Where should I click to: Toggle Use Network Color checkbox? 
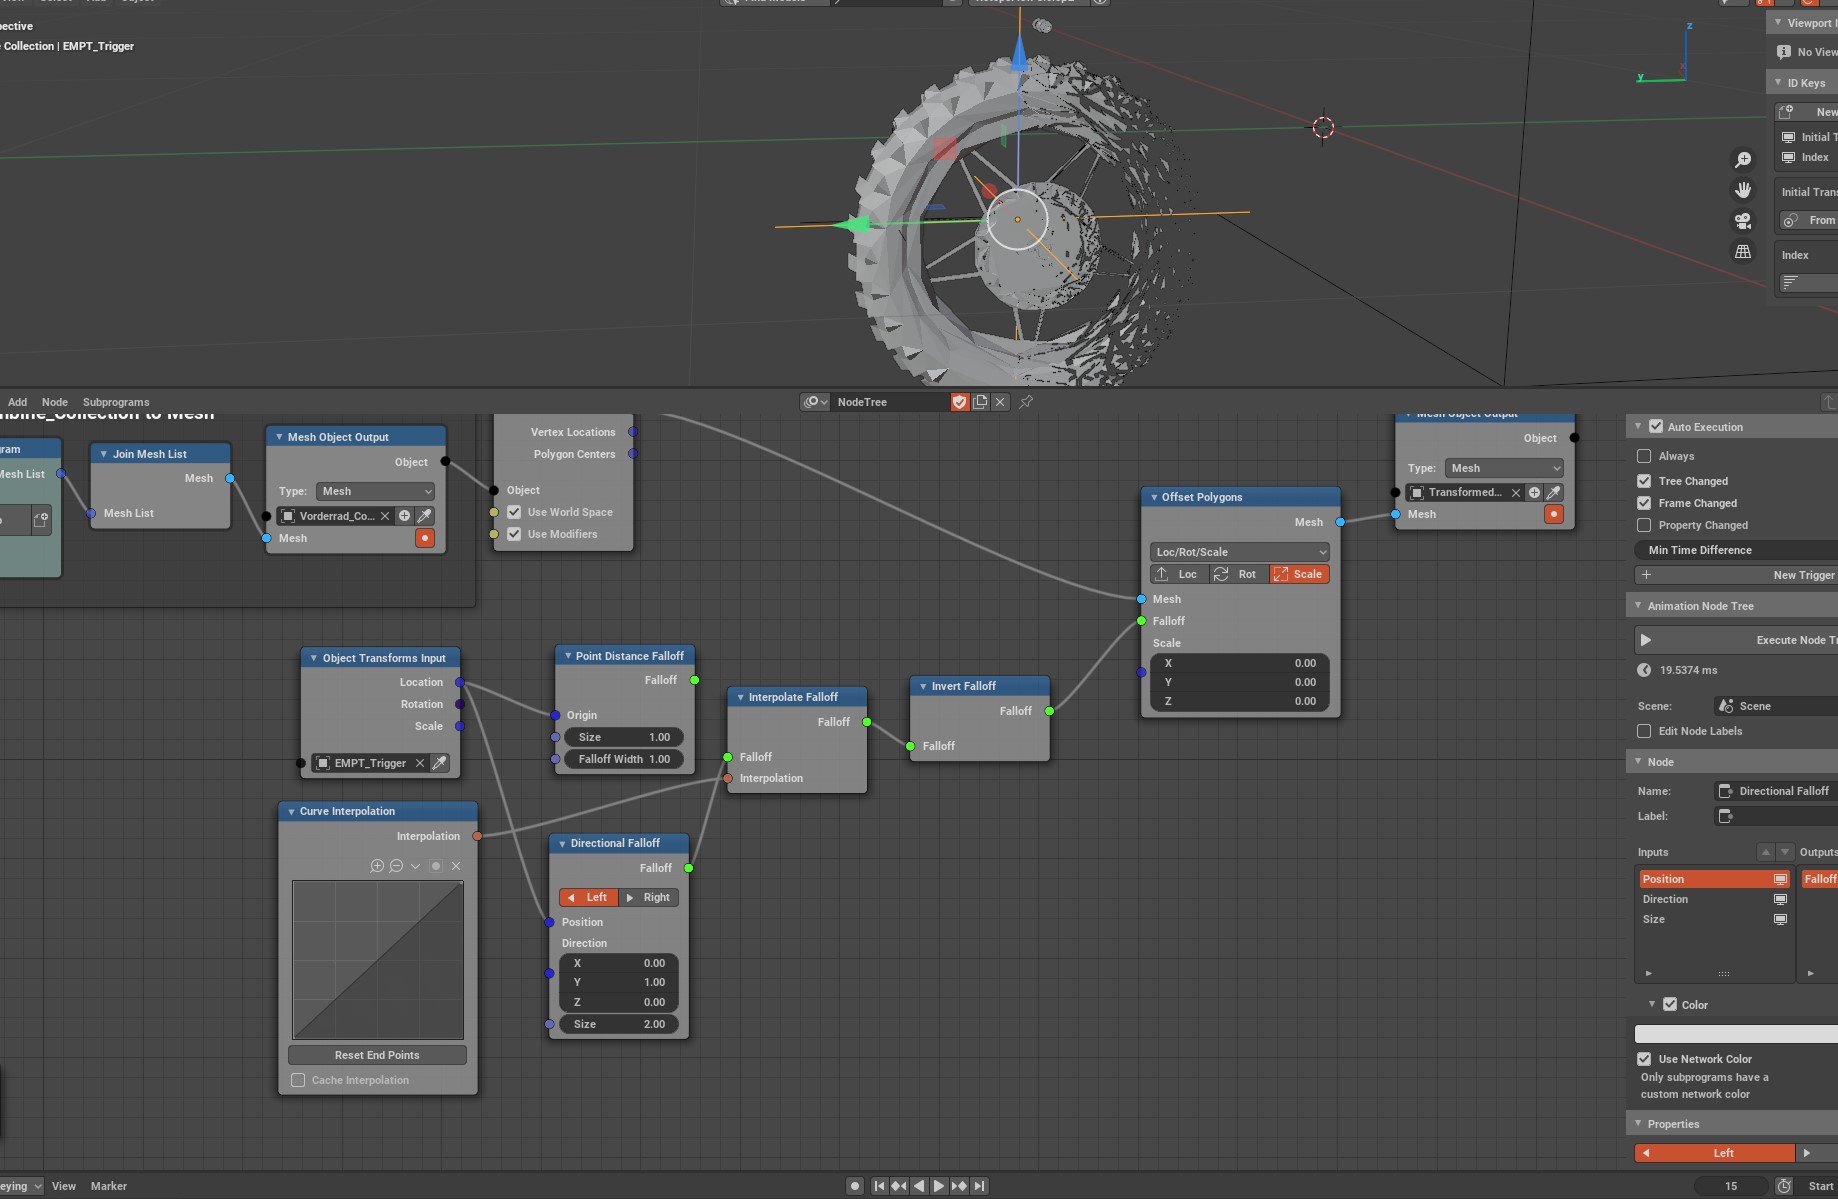tap(1644, 1059)
